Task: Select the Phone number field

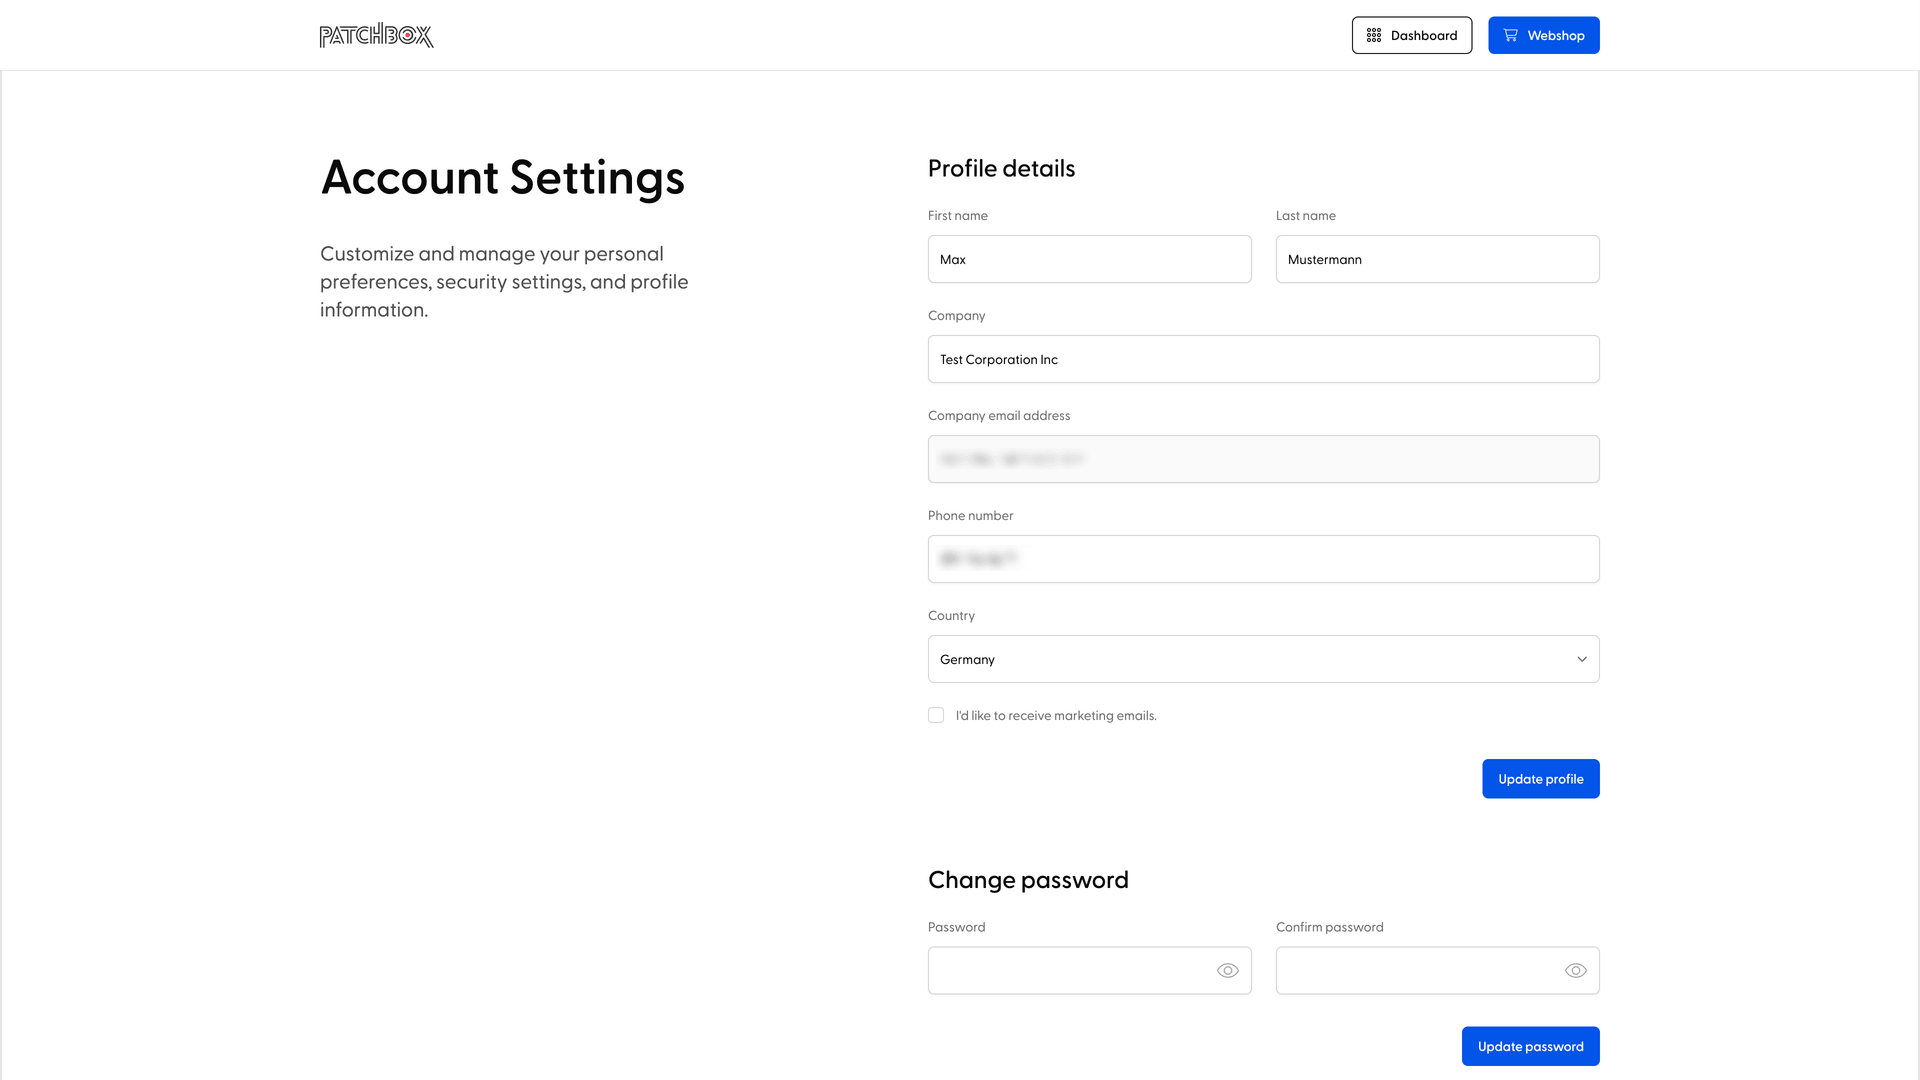Action: [1263, 559]
